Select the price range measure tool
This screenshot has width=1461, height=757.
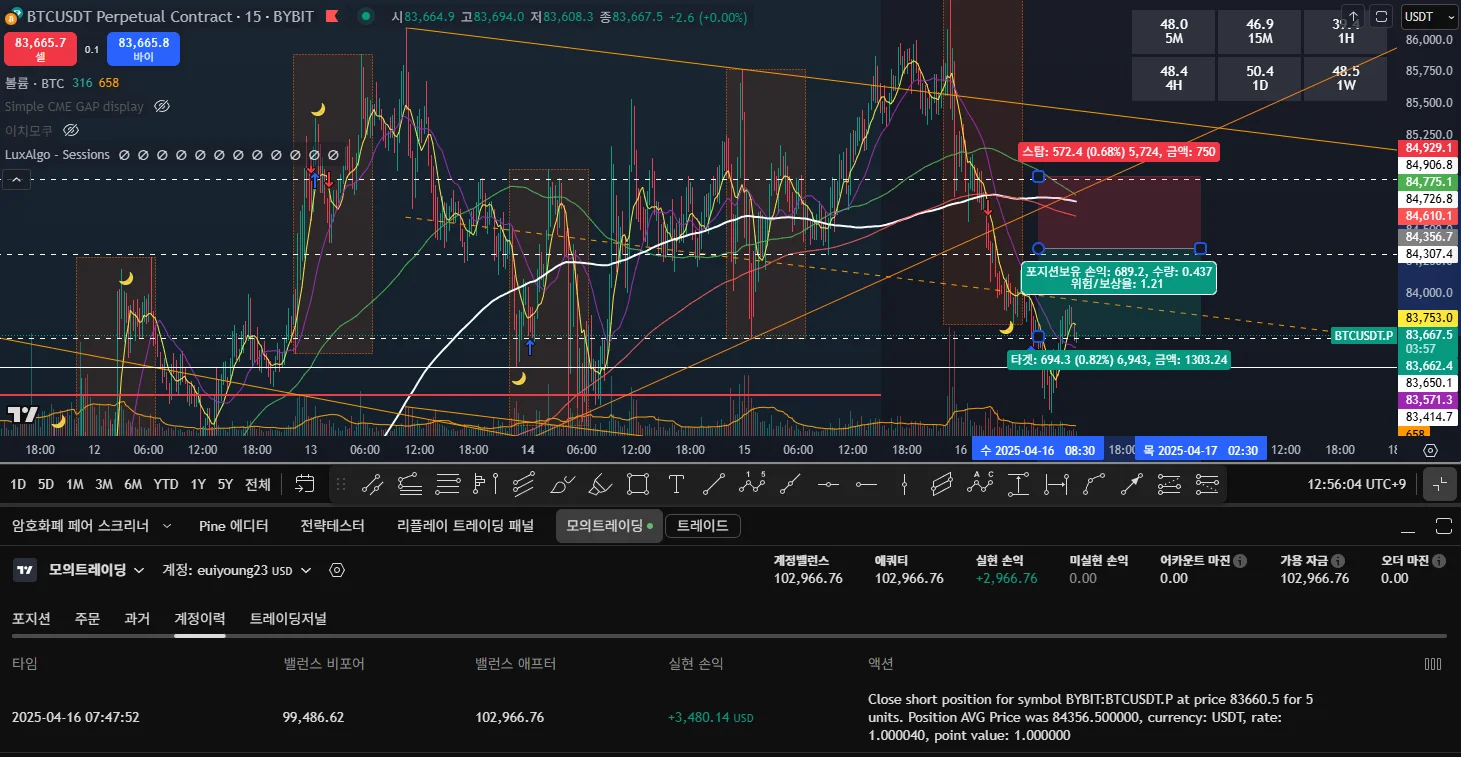point(1018,485)
